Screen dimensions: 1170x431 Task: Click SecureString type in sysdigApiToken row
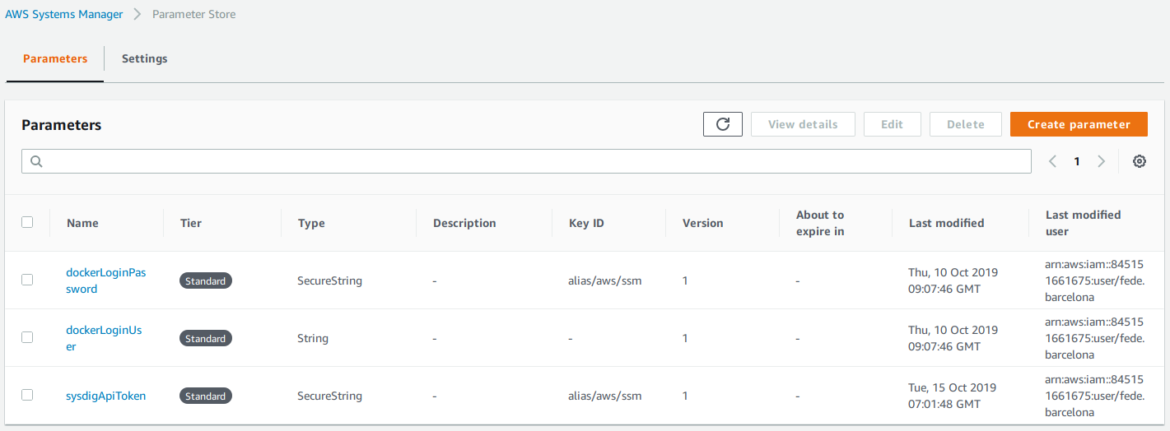pyautogui.click(x=330, y=396)
